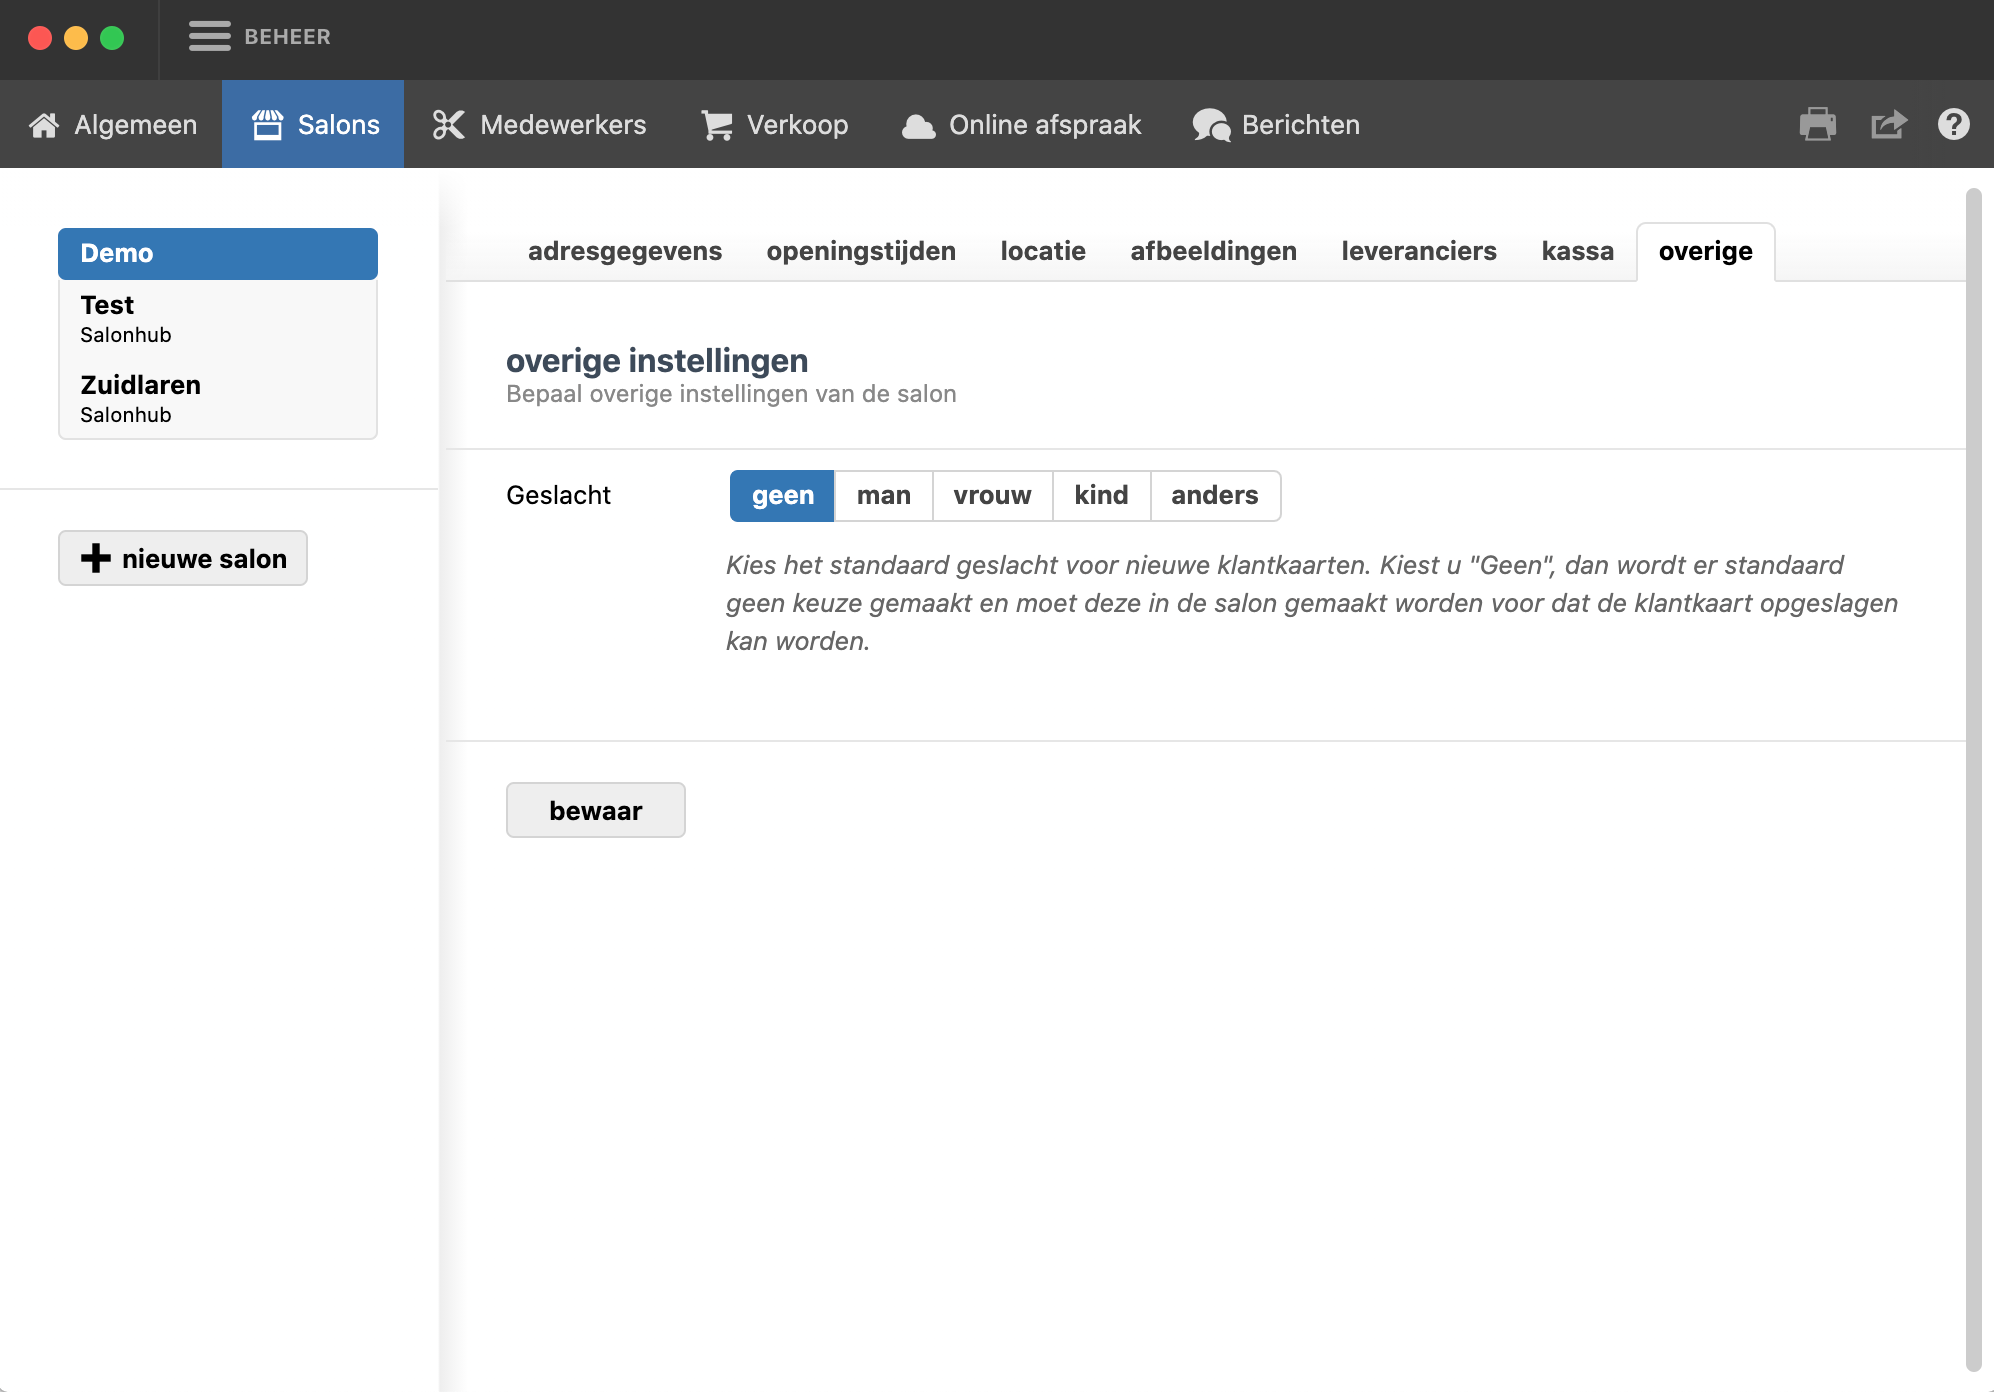Switch to the afbeeldingen tab
The height and width of the screenshot is (1392, 1994).
click(x=1213, y=251)
